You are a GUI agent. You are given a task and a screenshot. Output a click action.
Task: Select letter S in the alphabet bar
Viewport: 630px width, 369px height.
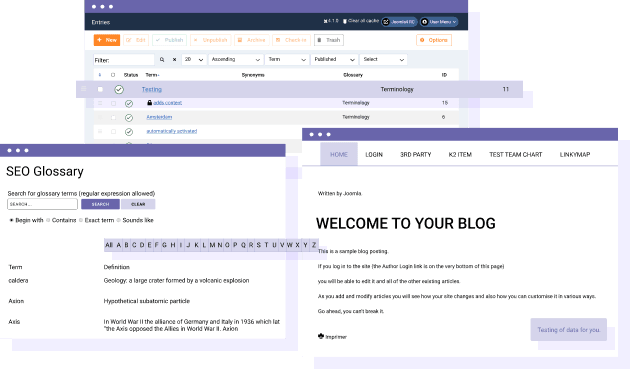pos(258,245)
